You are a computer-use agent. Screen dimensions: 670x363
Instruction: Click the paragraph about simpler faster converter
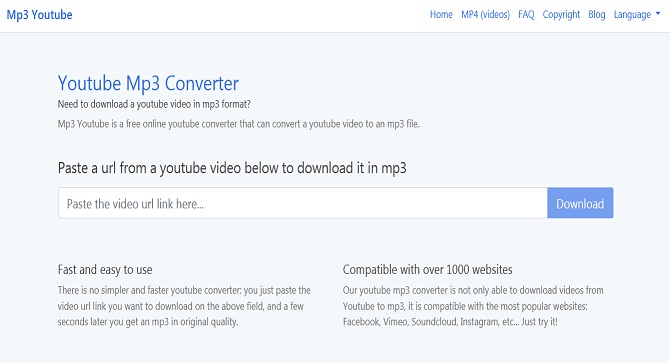[x=184, y=306]
